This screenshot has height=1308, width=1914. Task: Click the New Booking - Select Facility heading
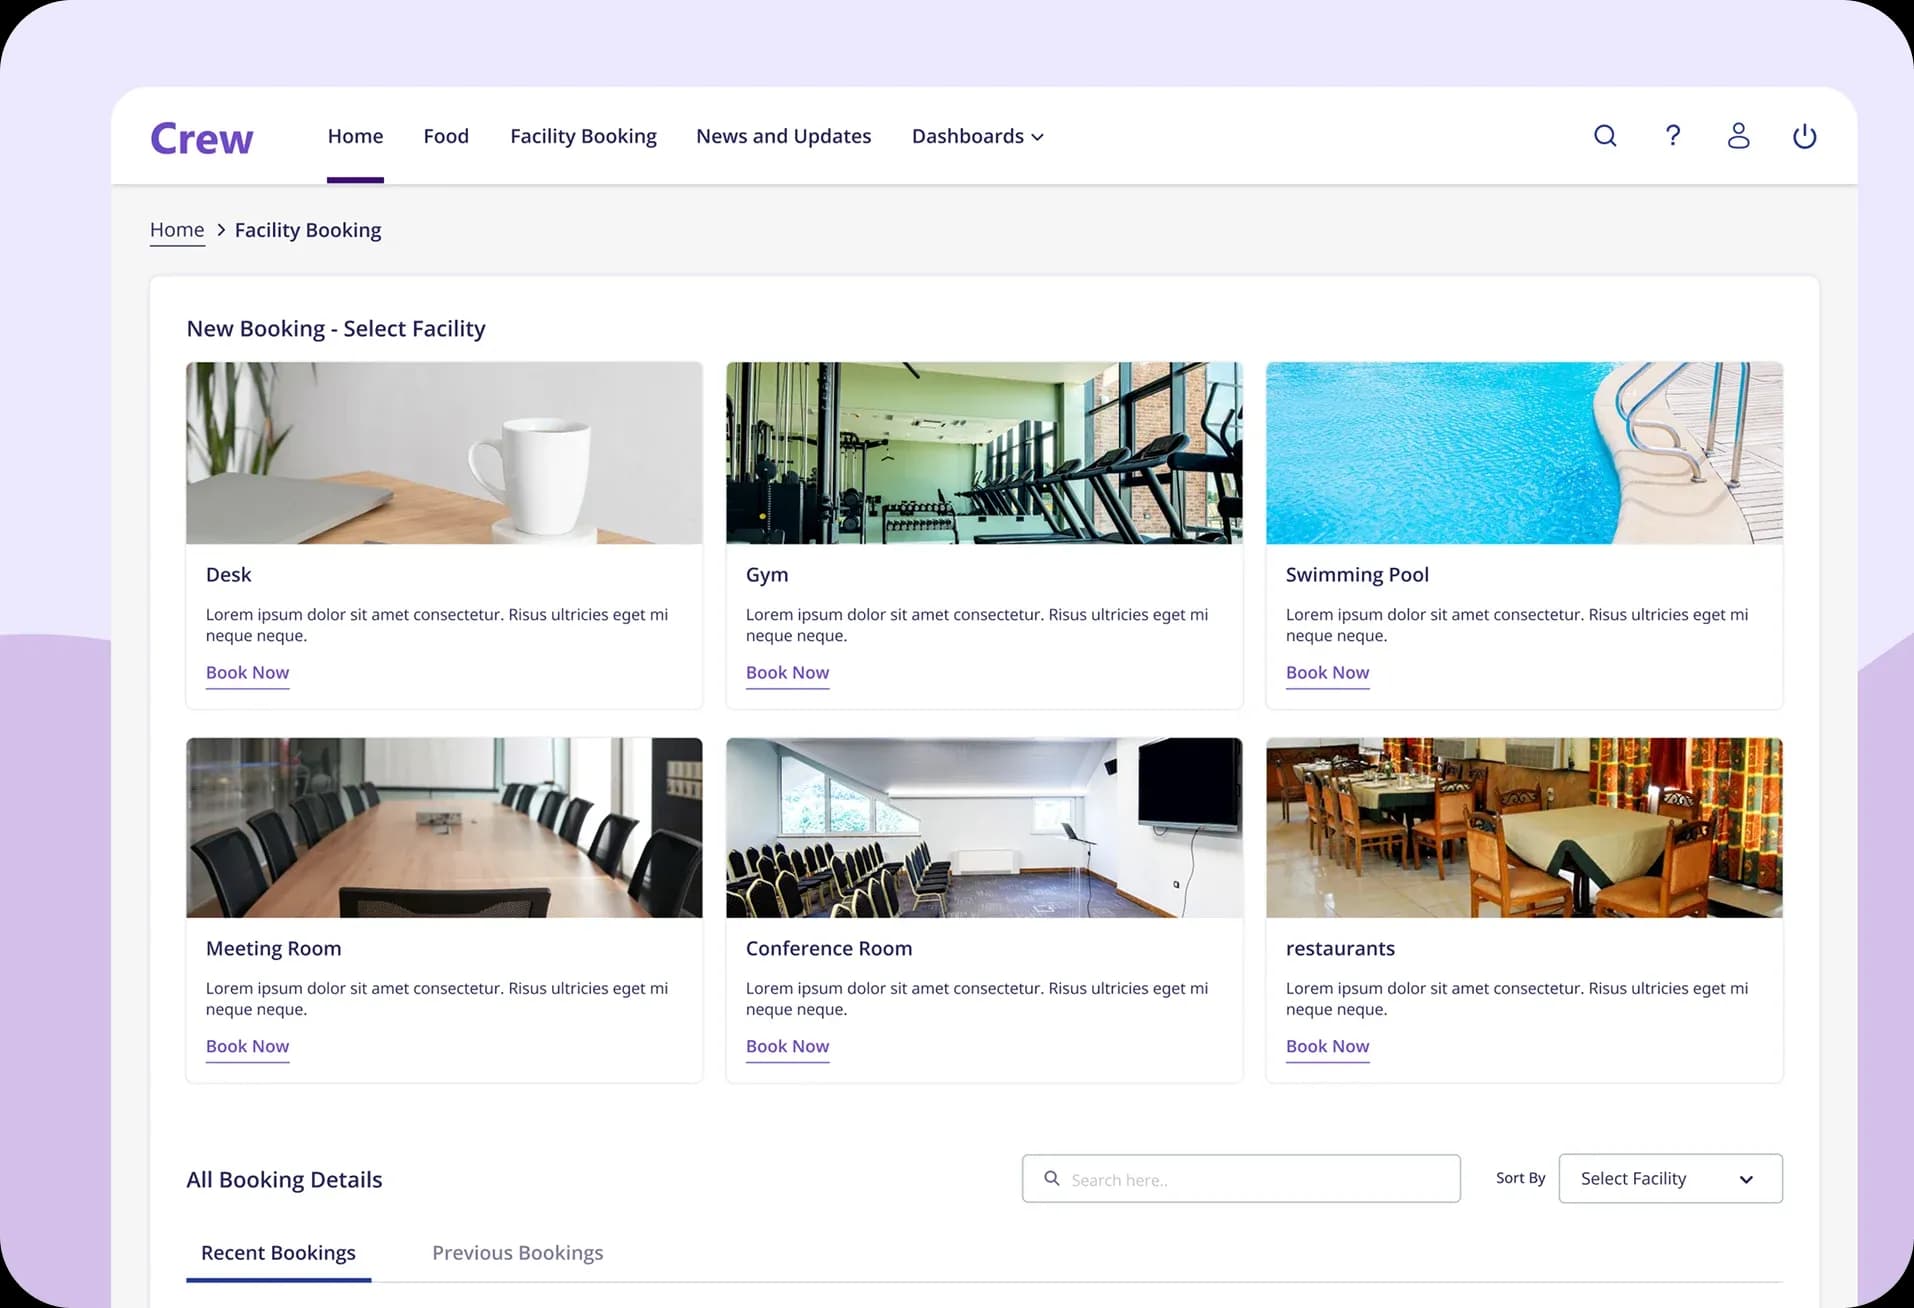pos(336,329)
